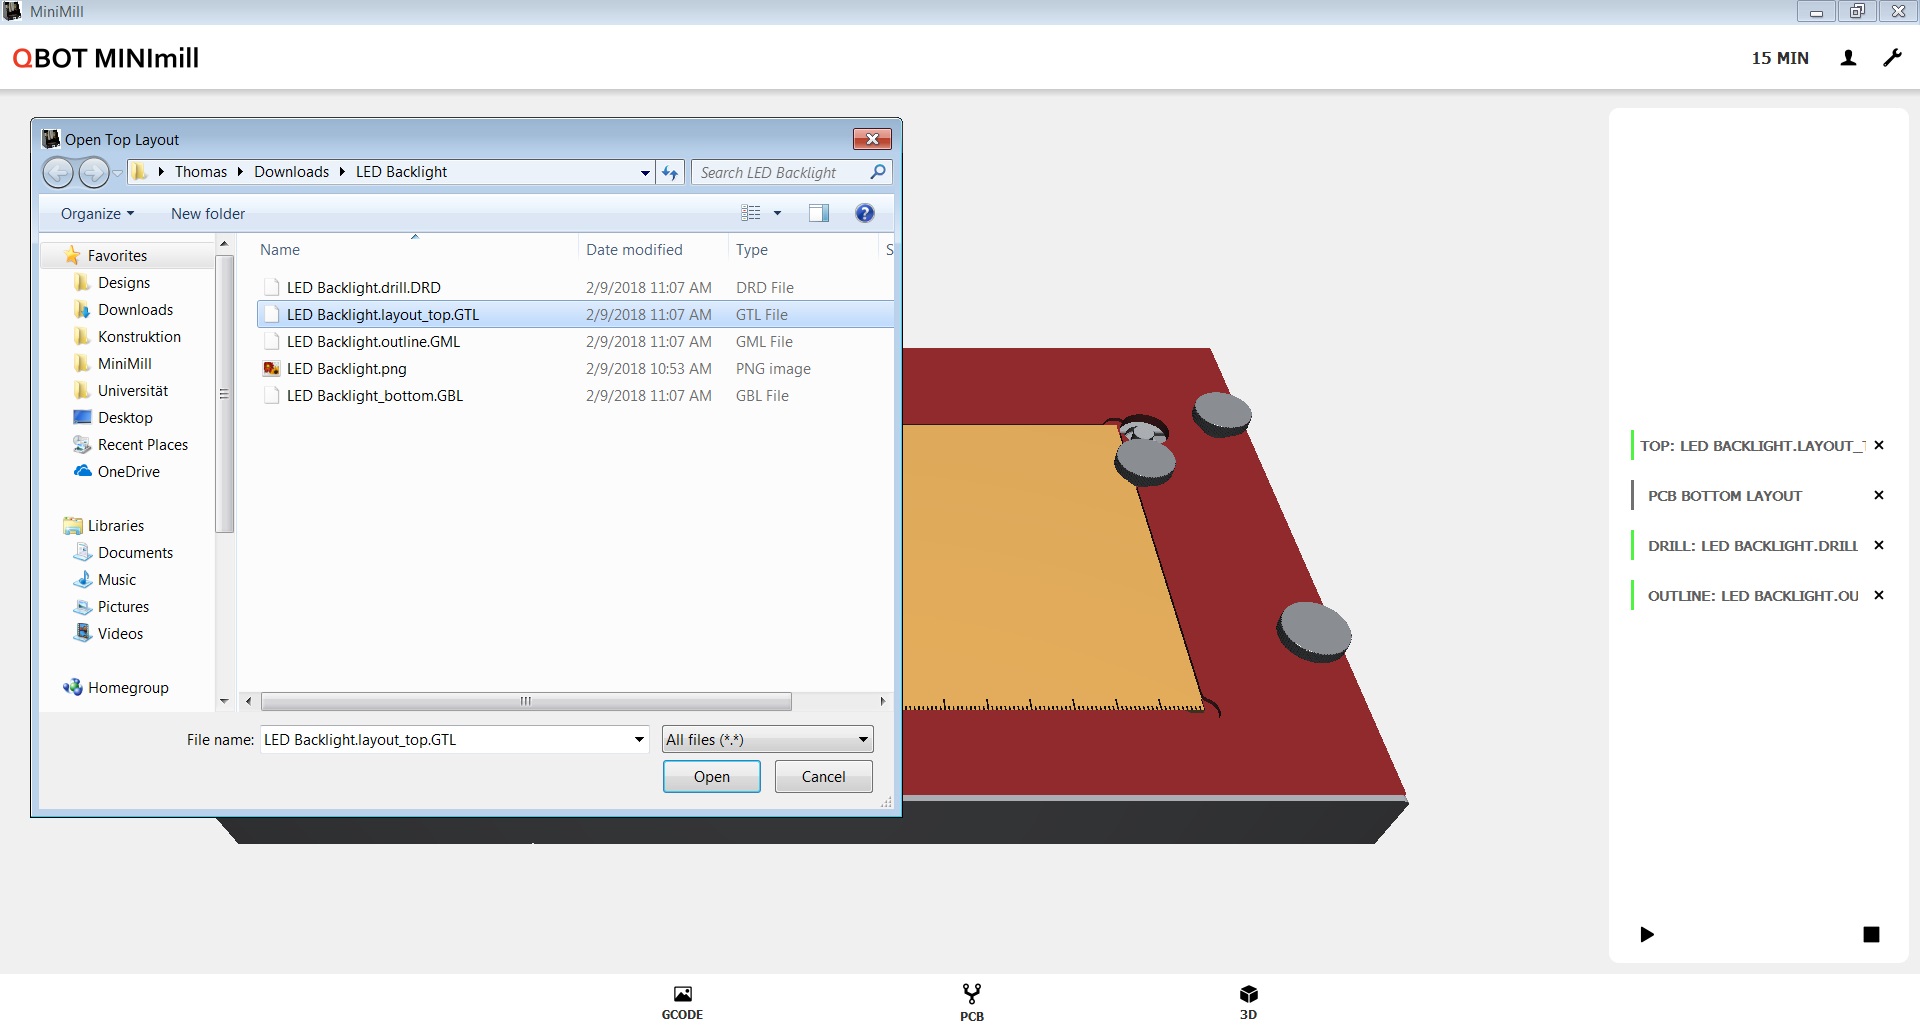1920x1028 pixels.
Task: Select the LED Backlight.drill.DRD file
Action: [x=575, y=288]
